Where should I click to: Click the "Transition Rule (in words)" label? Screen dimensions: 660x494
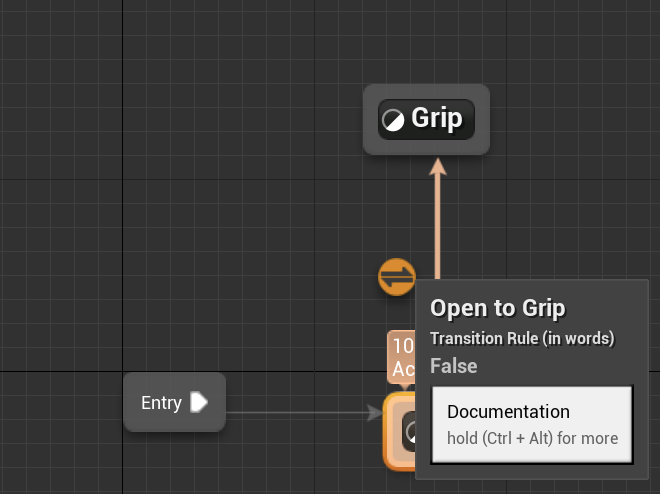pyautogui.click(x=522, y=338)
